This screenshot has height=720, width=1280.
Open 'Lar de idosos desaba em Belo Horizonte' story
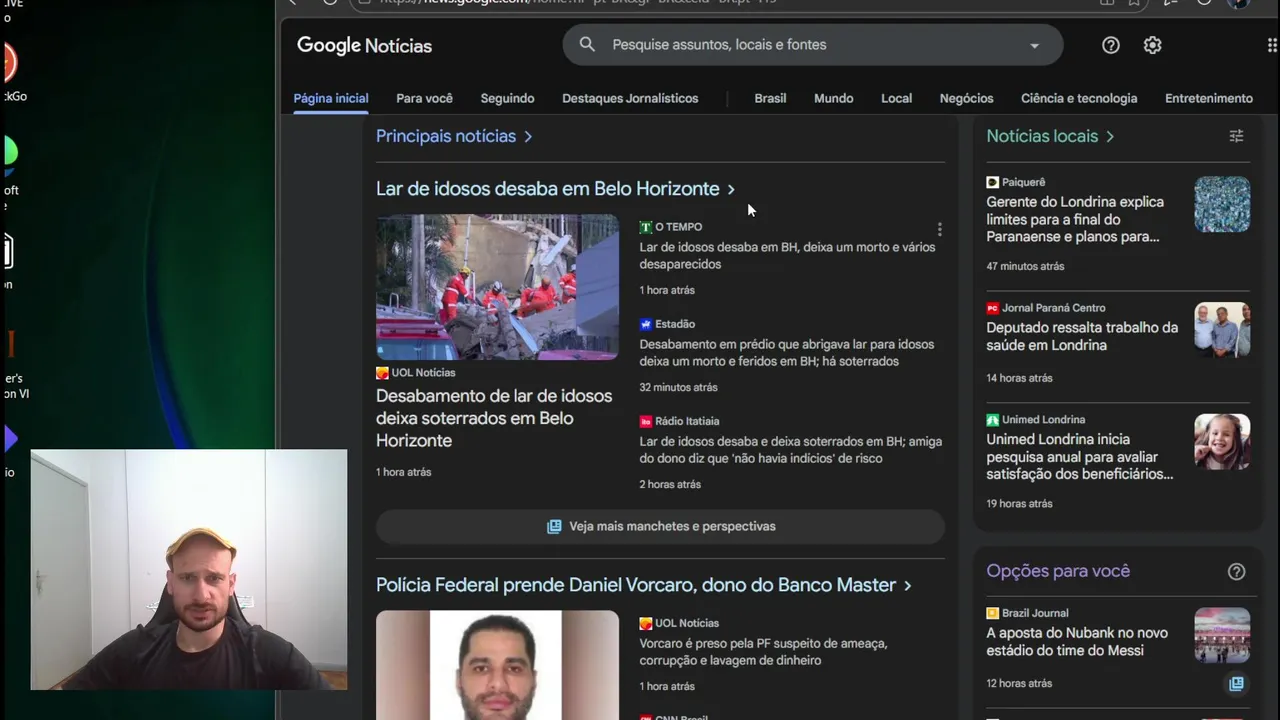[555, 189]
